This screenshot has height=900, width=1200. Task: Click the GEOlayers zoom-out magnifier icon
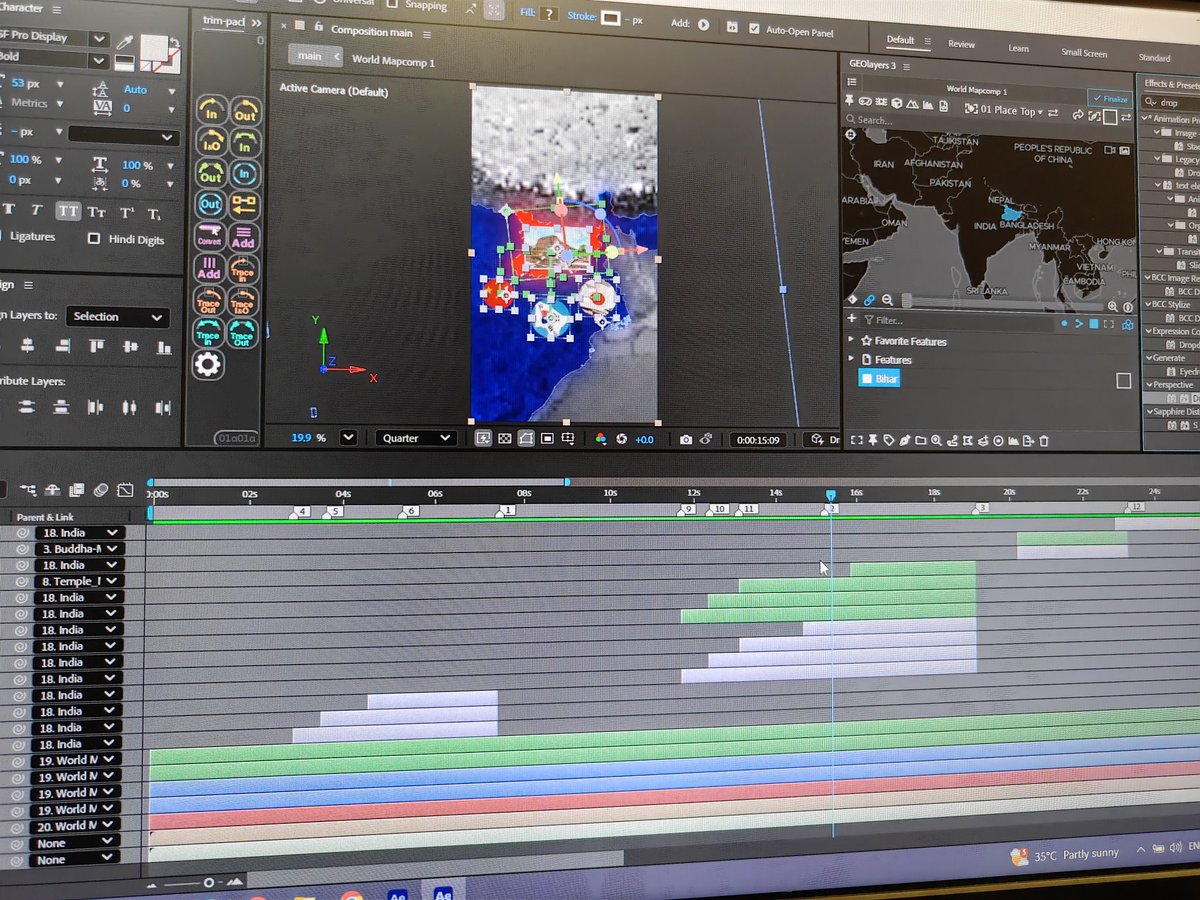tap(887, 299)
